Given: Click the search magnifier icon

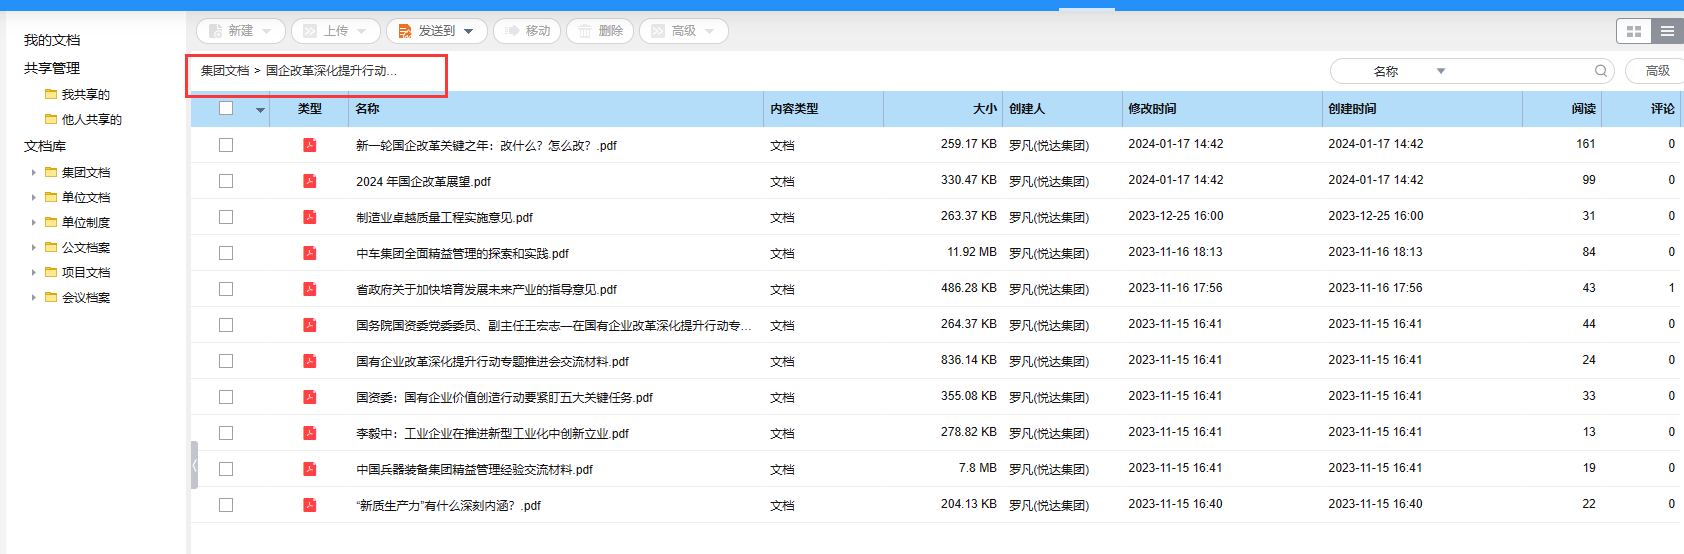Looking at the screenshot, I should pos(1601,71).
